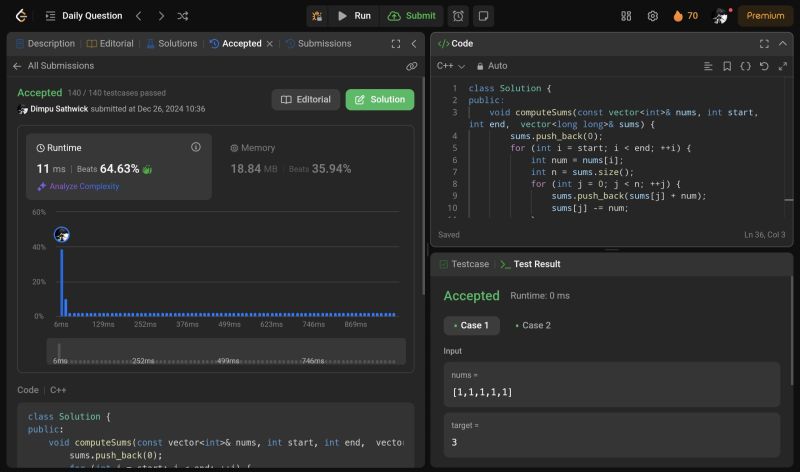Screen dimensions: 800x472
Task: Open the notes sticky icon
Action: [x=483, y=16]
